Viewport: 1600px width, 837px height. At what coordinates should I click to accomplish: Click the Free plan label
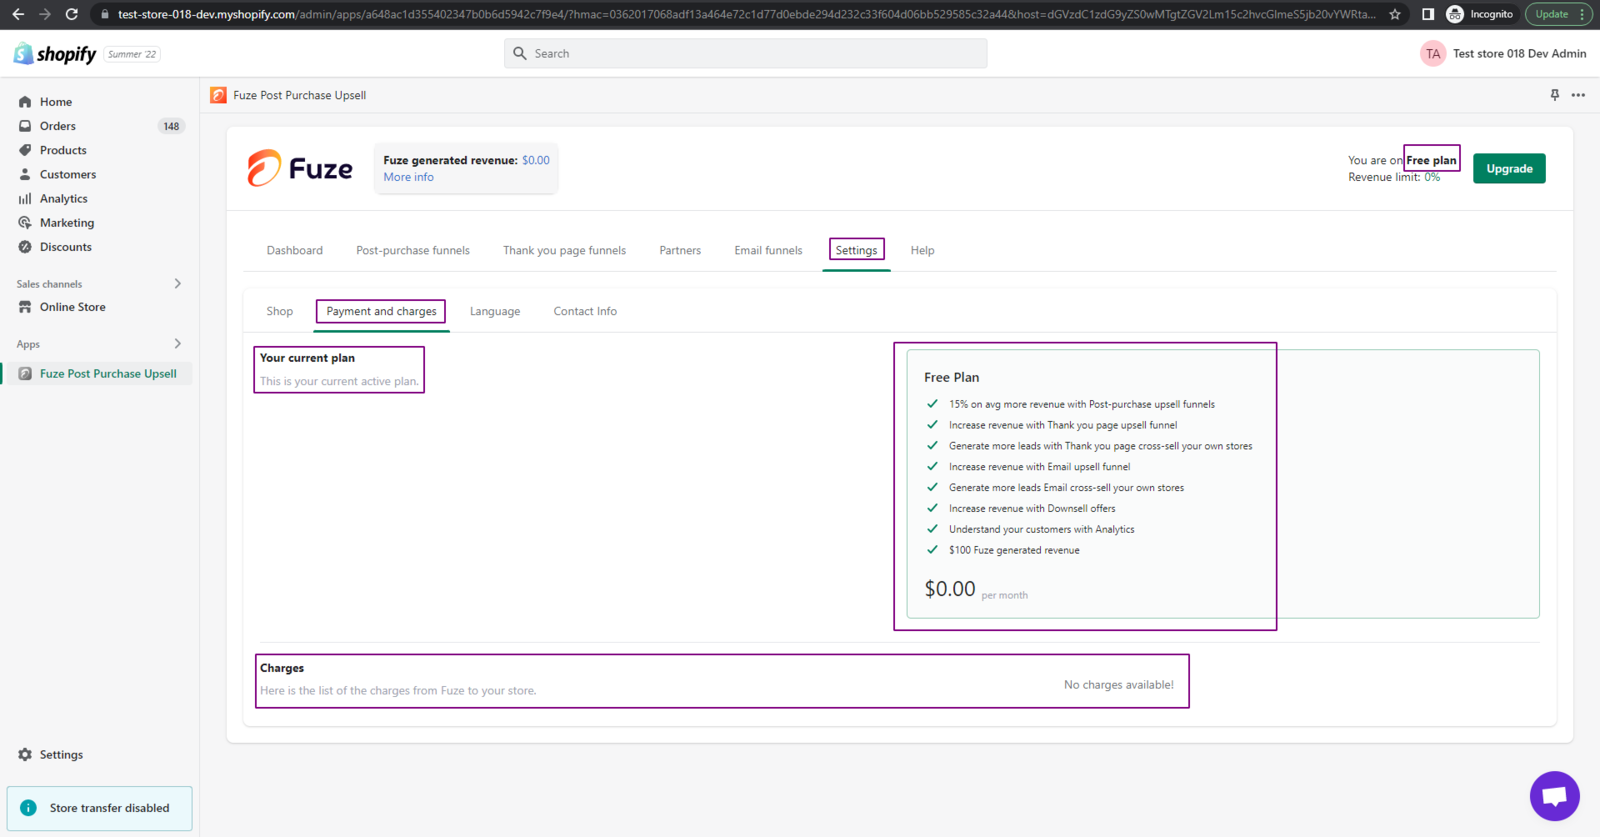pos(1431,160)
